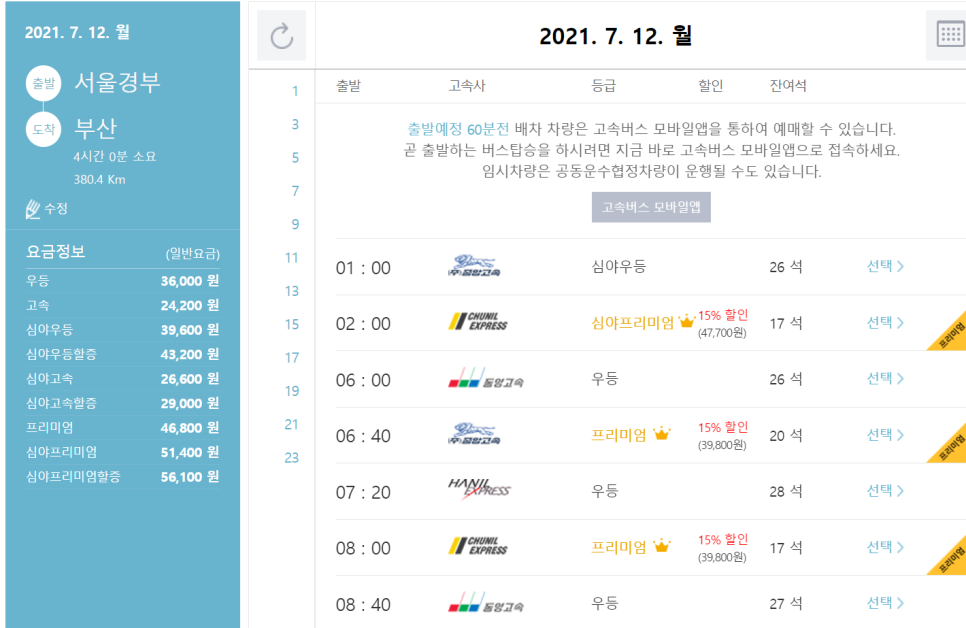Screen dimensions: 966x628
Task: Open the calendar date picker icon
Action: [x=948, y=36]
